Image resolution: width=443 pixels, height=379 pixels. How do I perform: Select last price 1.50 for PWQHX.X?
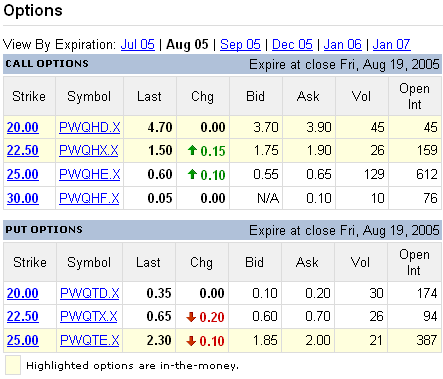point(160,150)
